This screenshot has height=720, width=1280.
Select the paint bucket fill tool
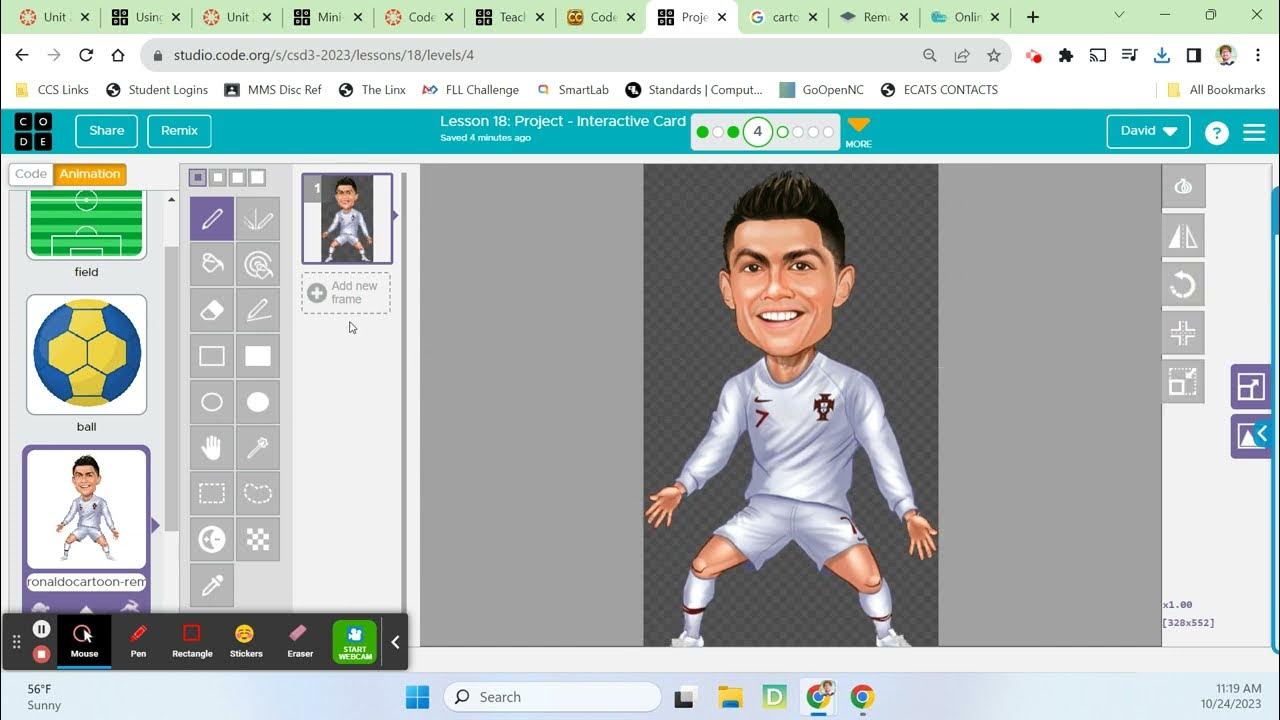click(212, 264)
